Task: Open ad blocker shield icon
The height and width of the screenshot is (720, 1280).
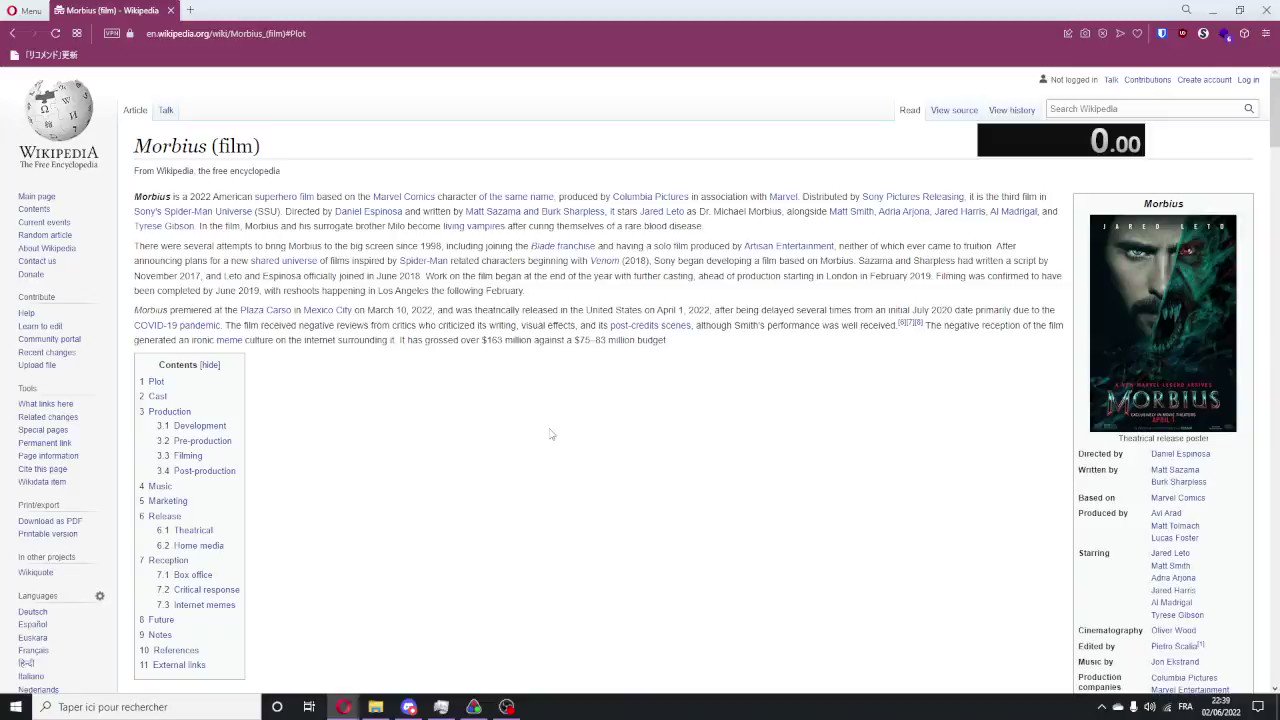Action: (x=1103, y=33)
